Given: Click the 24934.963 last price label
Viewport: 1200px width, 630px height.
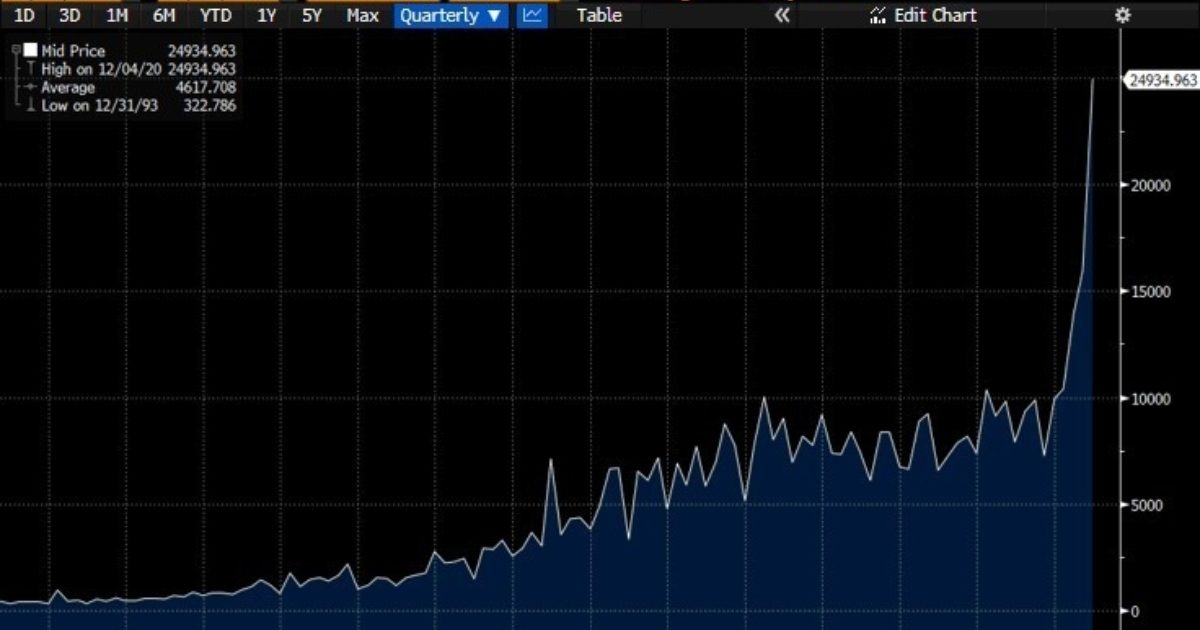Looking at the screenshot, I should click(x=1162, y=80).
